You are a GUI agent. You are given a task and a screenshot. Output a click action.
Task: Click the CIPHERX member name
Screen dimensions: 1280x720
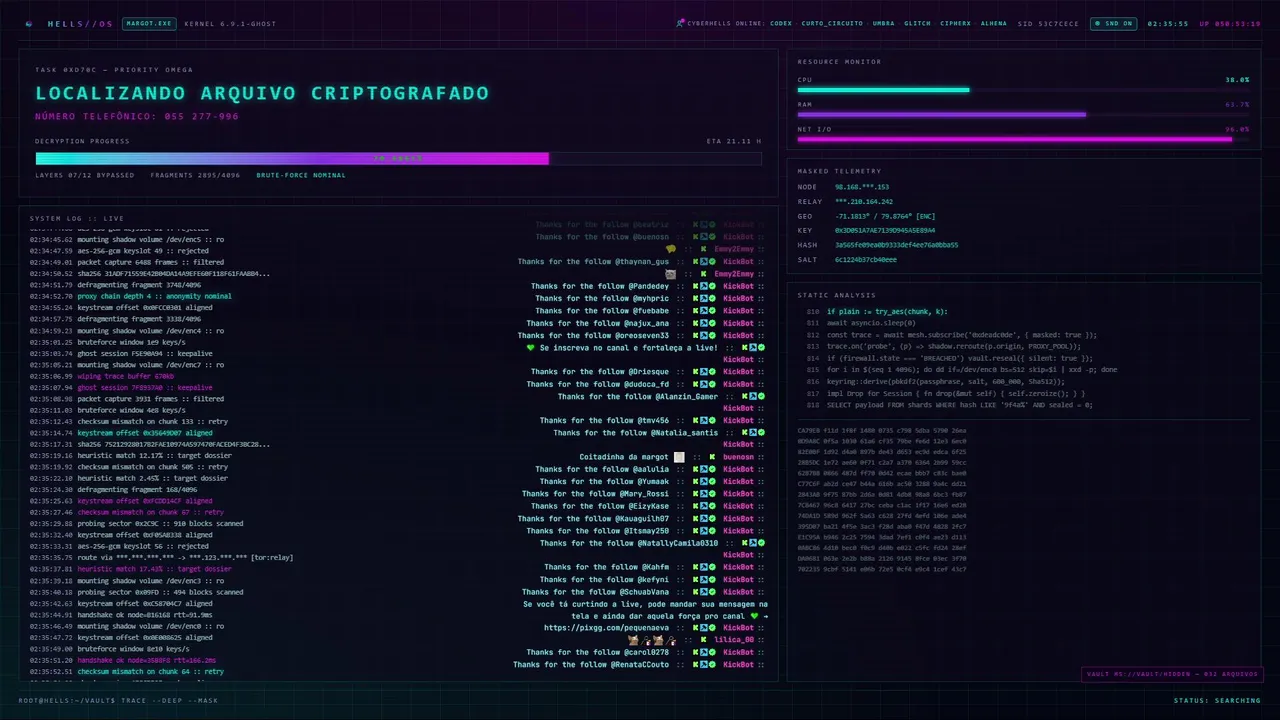pos(955,23)
